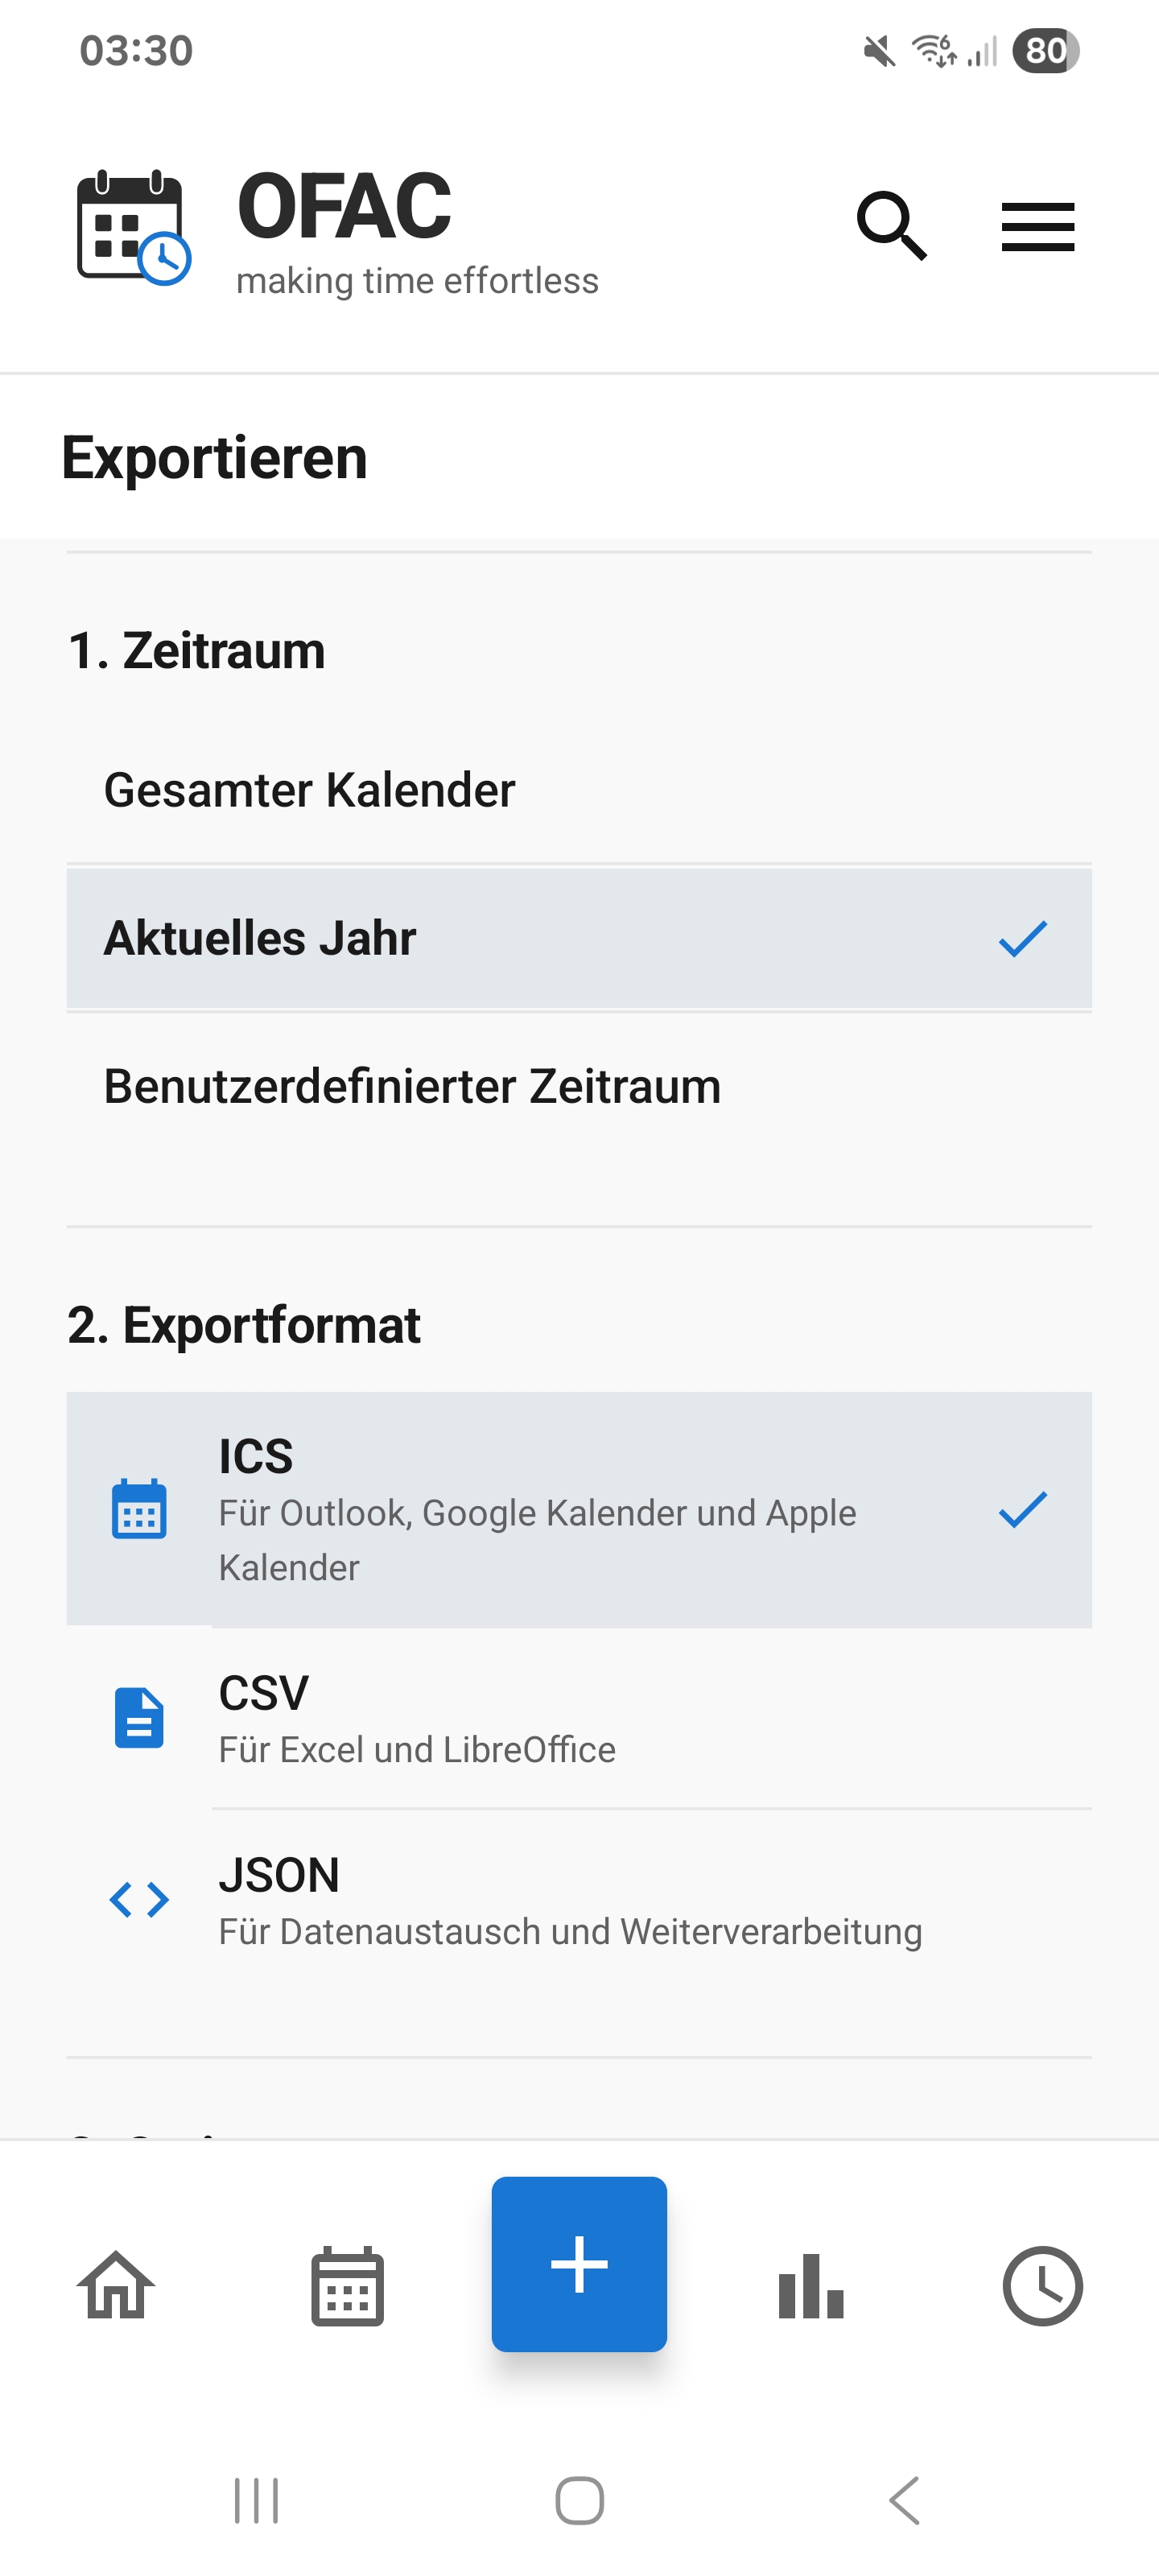Tap the blue ICS calendar icon
The width and height of the screenshot is (1159, 2576).
pos(139,1509)
